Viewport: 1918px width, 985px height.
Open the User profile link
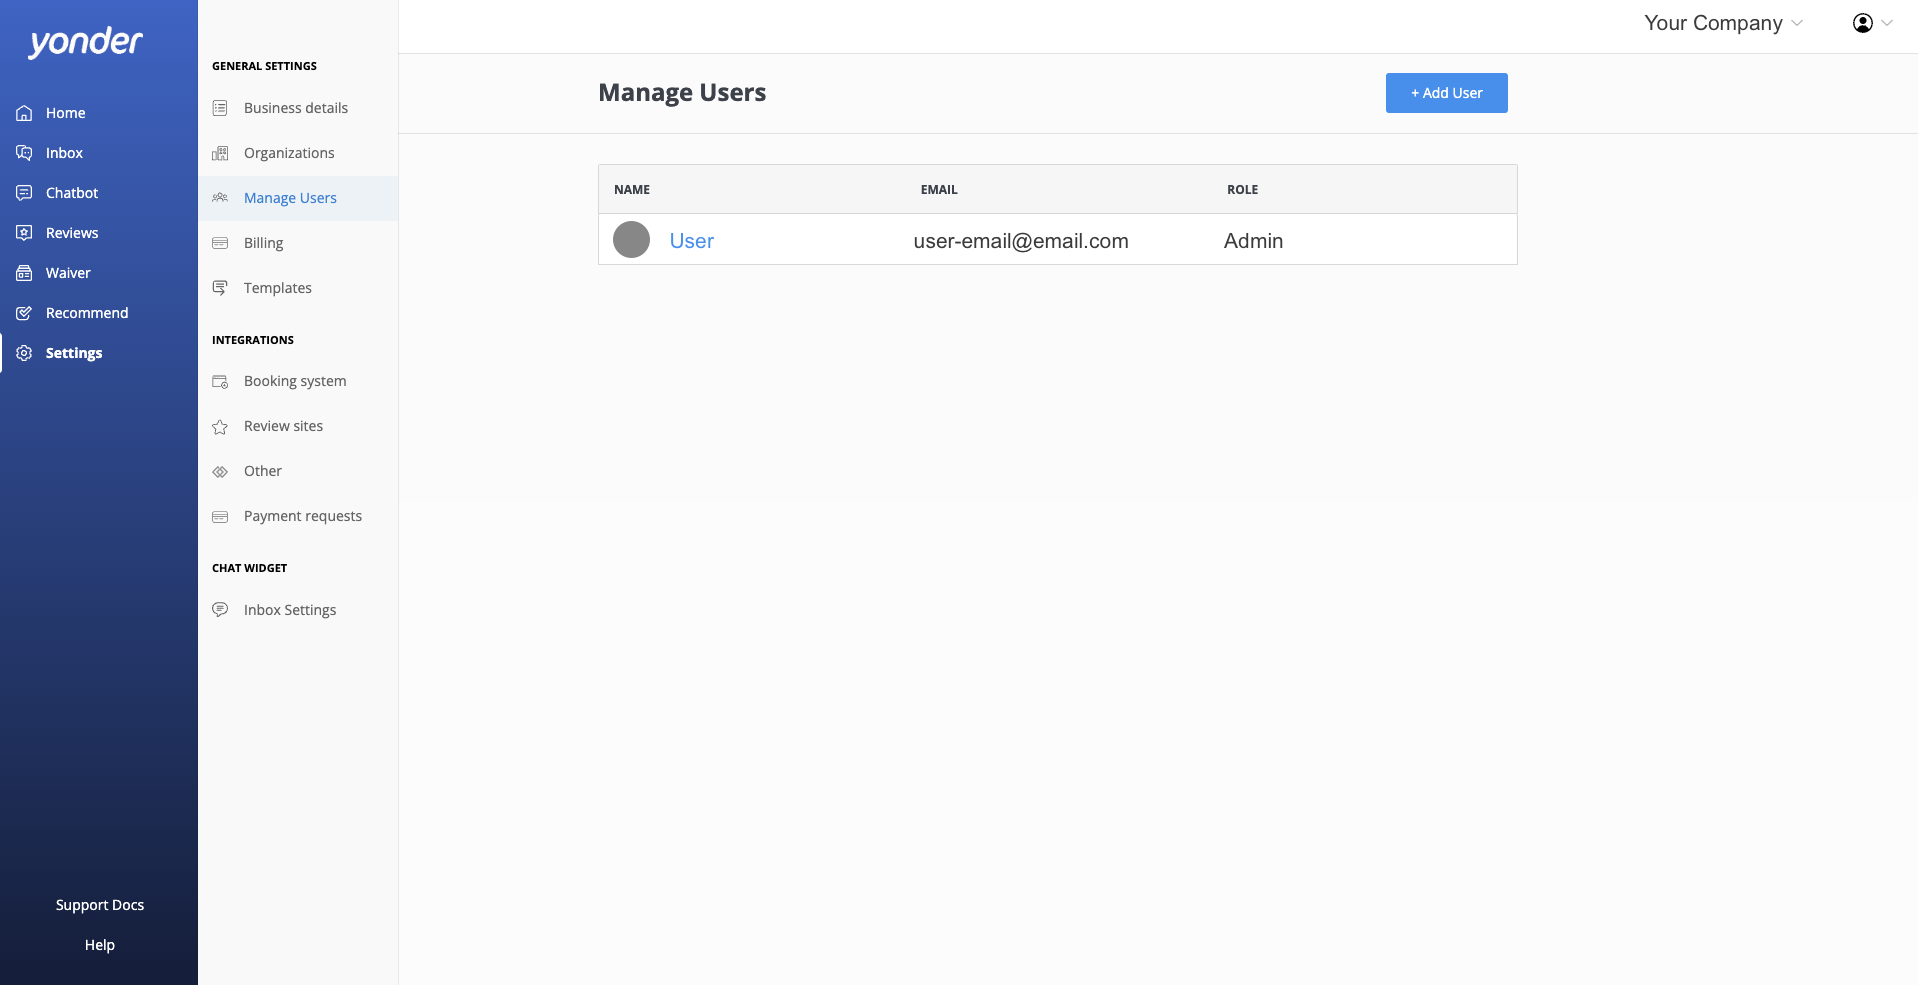click(691, 241)
